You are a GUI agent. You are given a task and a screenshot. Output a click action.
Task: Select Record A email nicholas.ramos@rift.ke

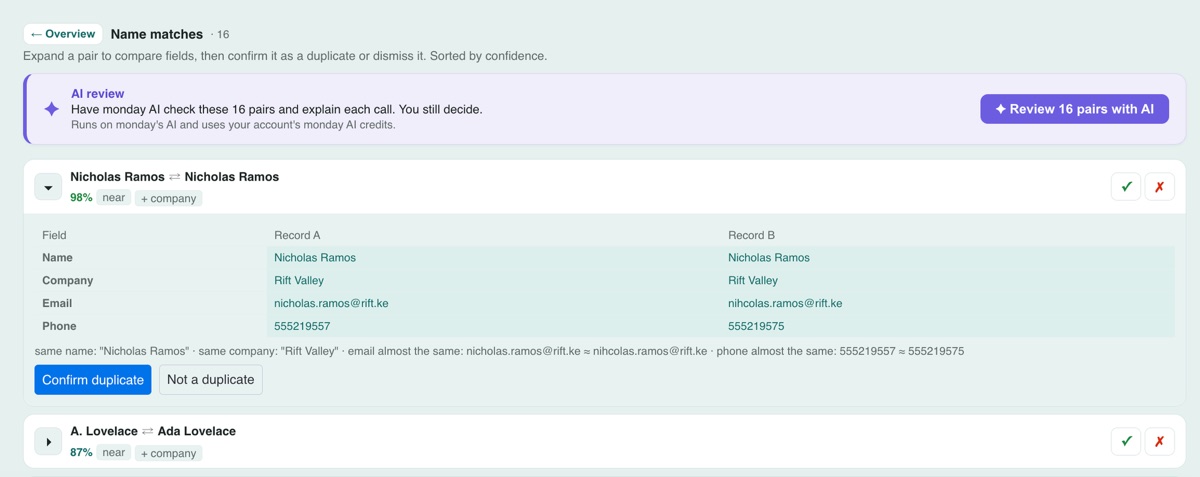coord(331,303)
